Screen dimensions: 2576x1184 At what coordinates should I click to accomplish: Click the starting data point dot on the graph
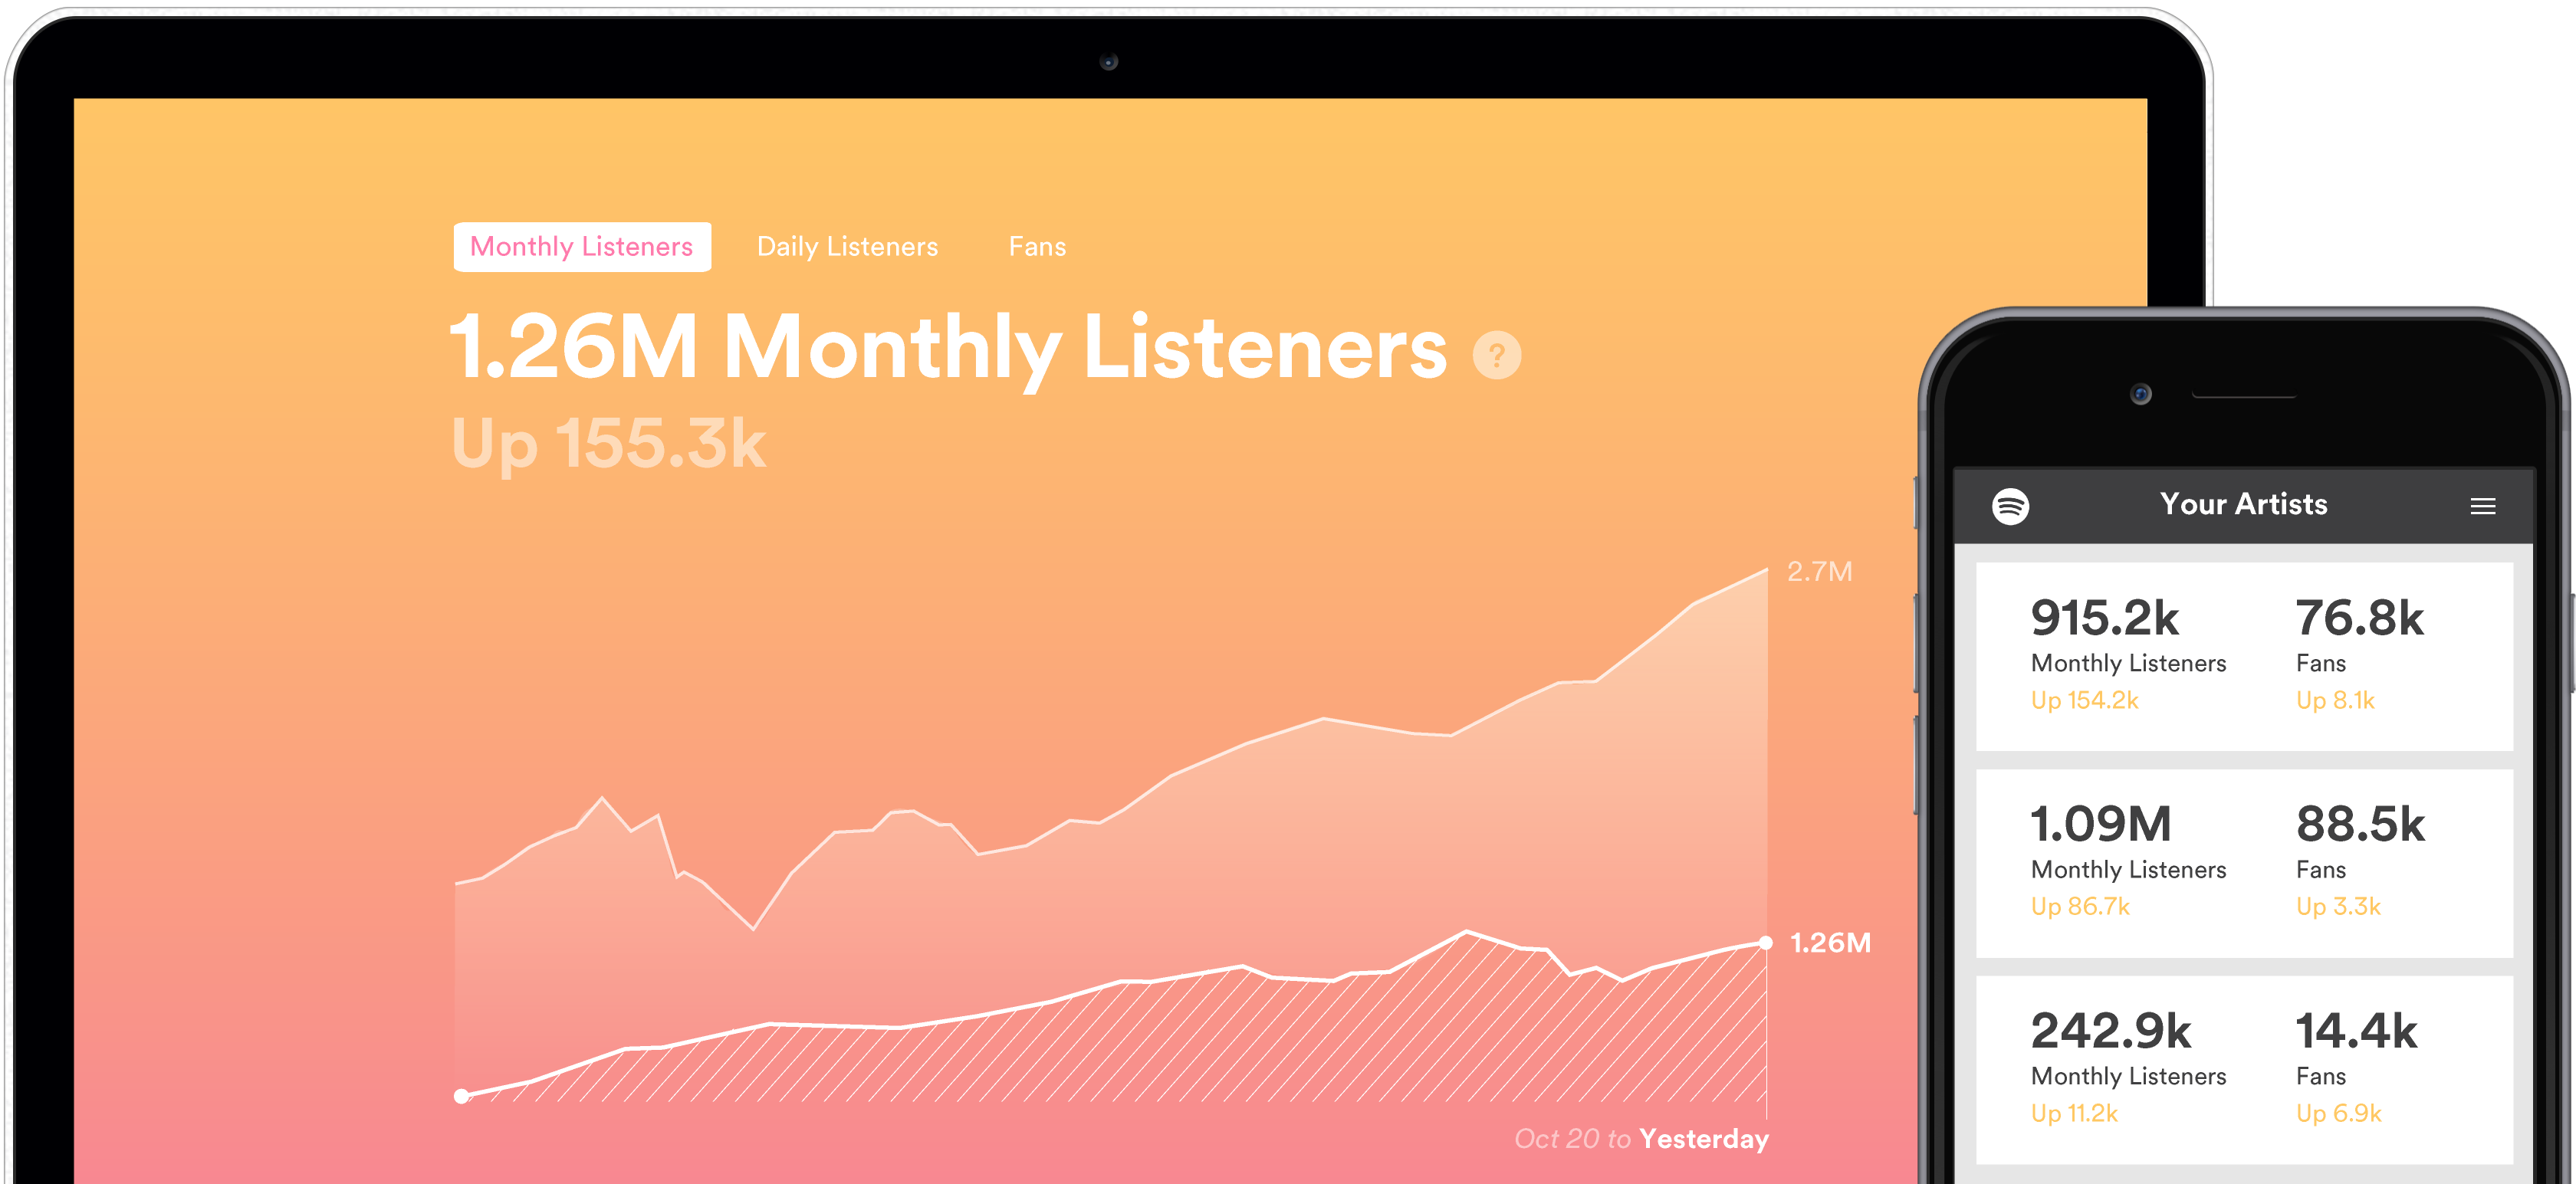tap(461, 1096)
